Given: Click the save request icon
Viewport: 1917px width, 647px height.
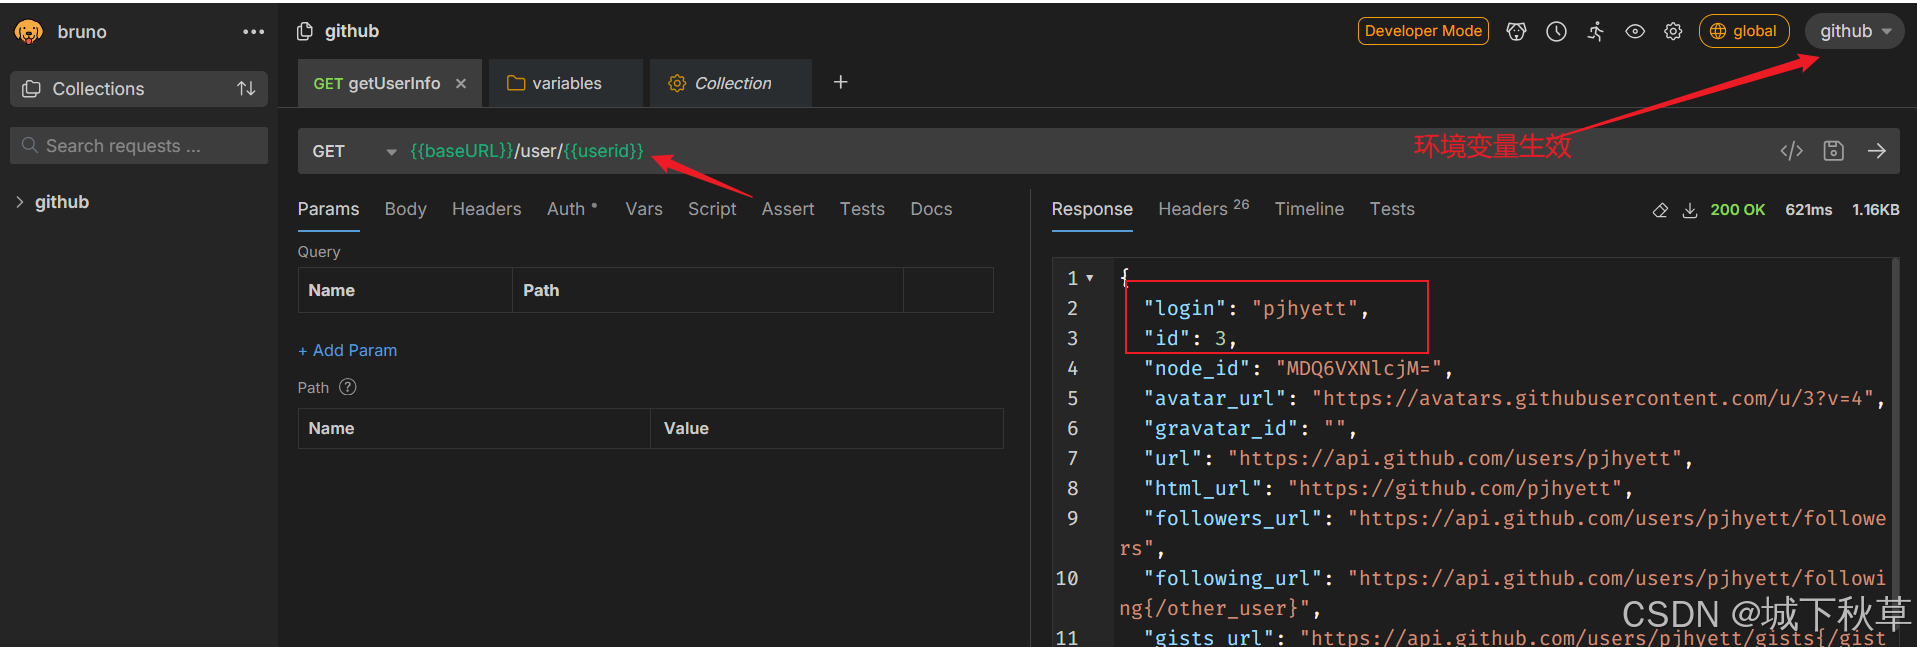Looking at the screenshot, I should coord(1833,151).
